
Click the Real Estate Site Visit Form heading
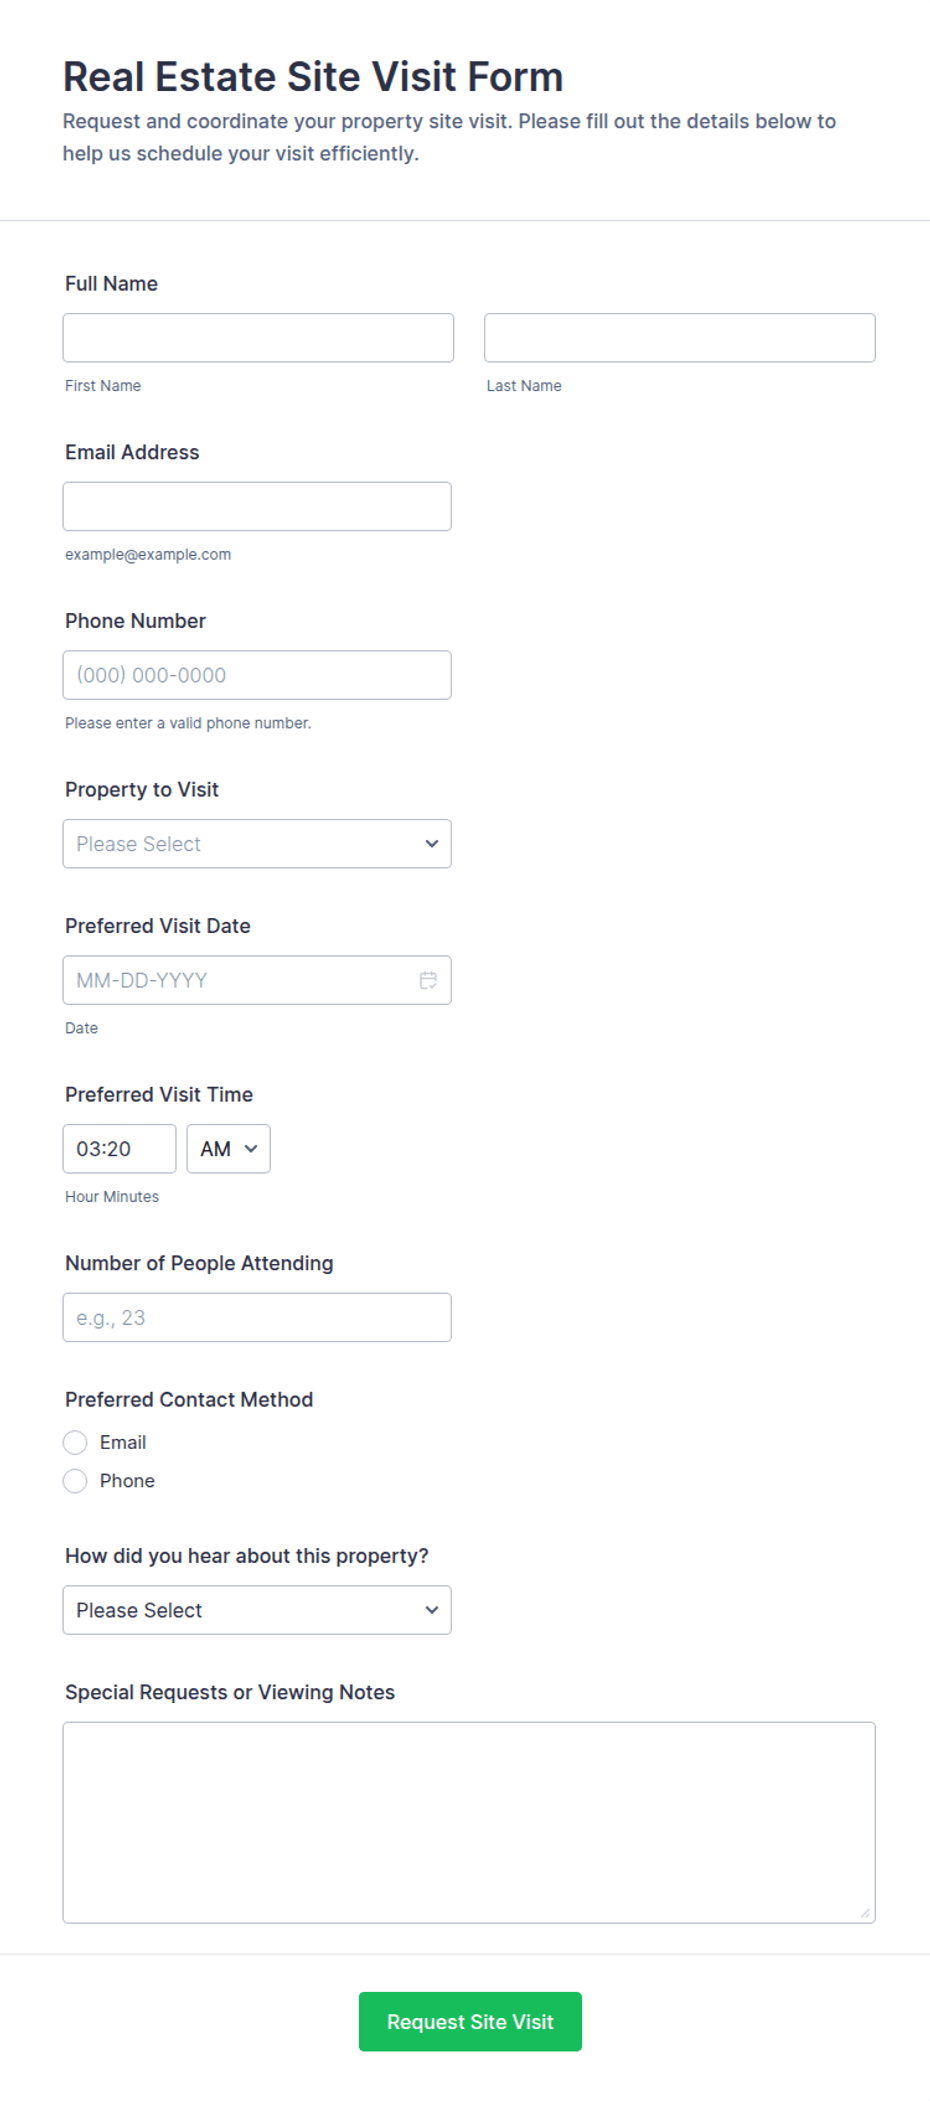[312, 76]
